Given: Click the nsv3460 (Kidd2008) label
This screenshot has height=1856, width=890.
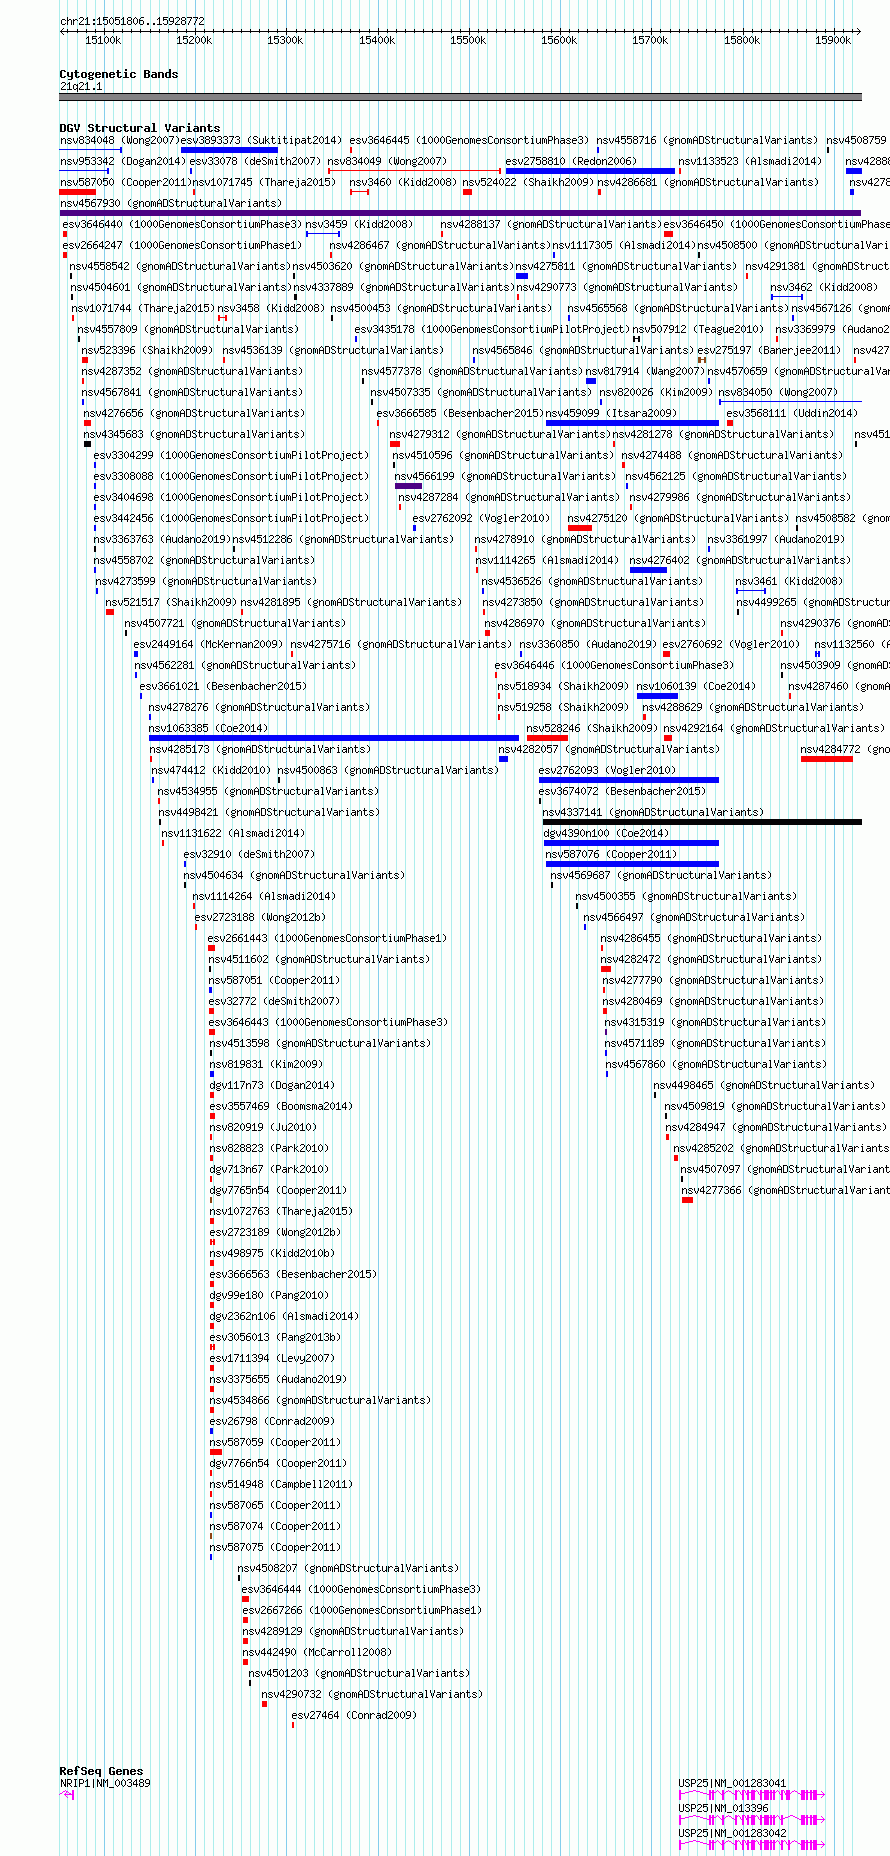Looking at the screenshot, I should click(x=403, y=183).
